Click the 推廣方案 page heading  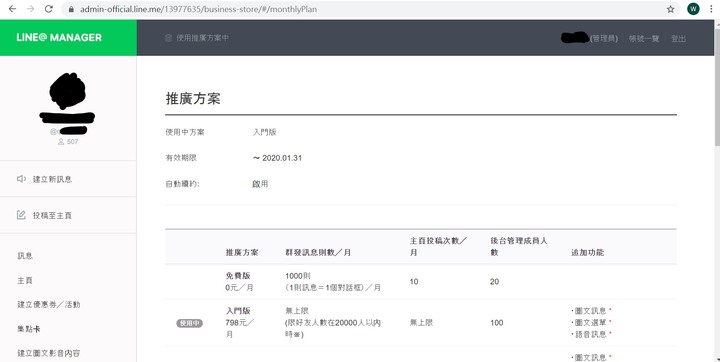click(x=193, y=98)
